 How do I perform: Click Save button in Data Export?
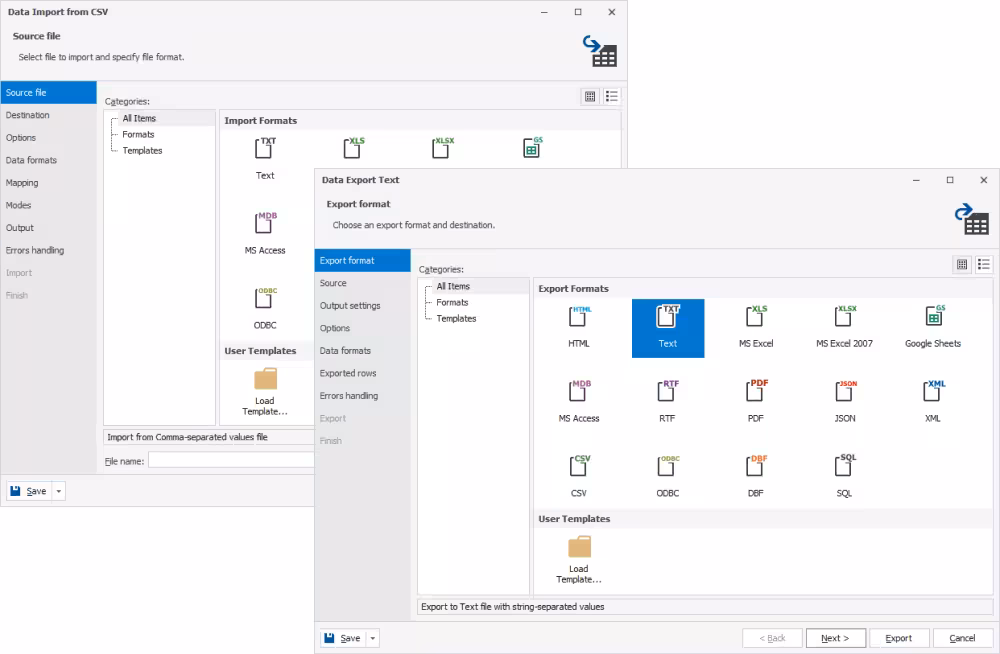(343, 638)
